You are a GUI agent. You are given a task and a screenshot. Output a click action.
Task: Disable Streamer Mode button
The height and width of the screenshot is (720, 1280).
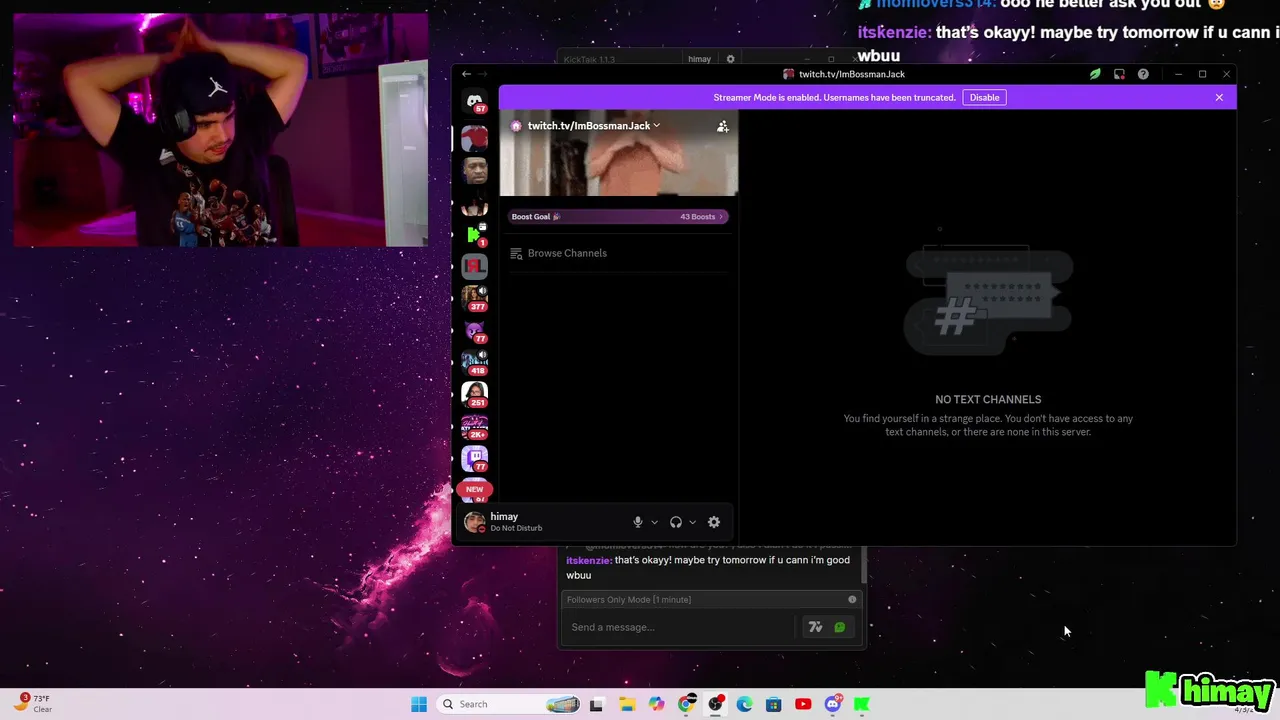[x=984, y=97]
